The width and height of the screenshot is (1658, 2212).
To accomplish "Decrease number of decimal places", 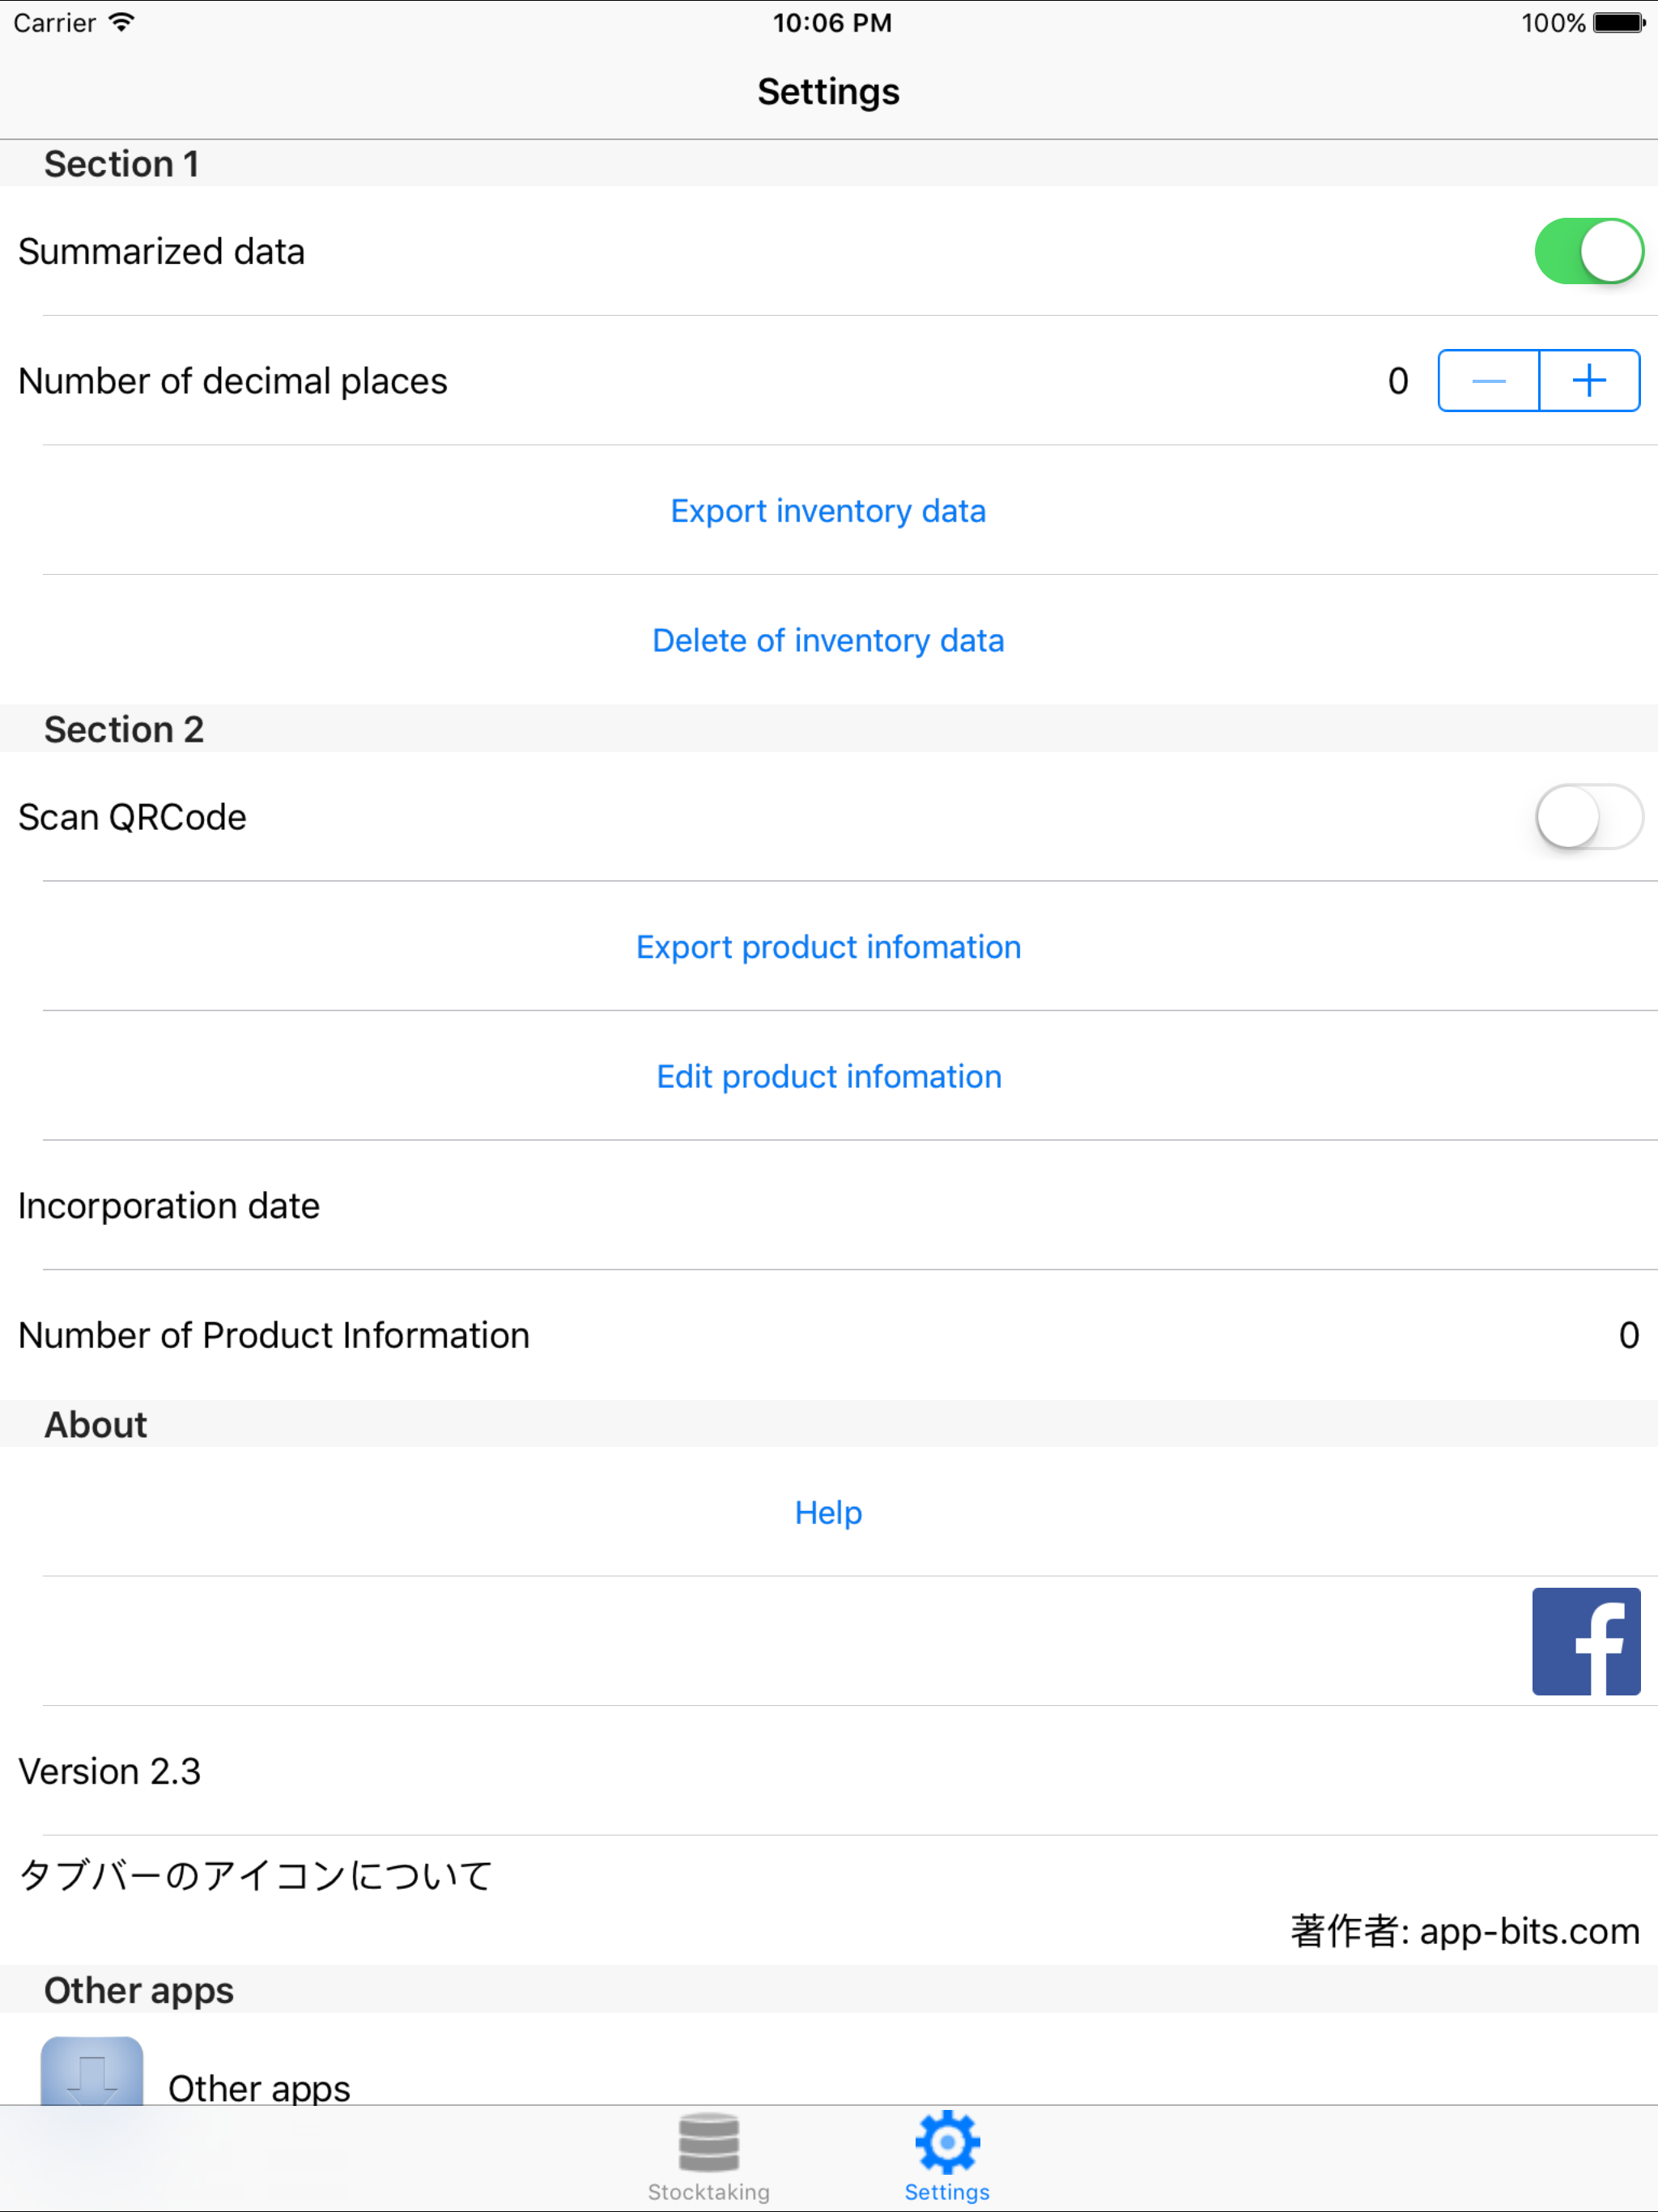I will pos(1488,381).
